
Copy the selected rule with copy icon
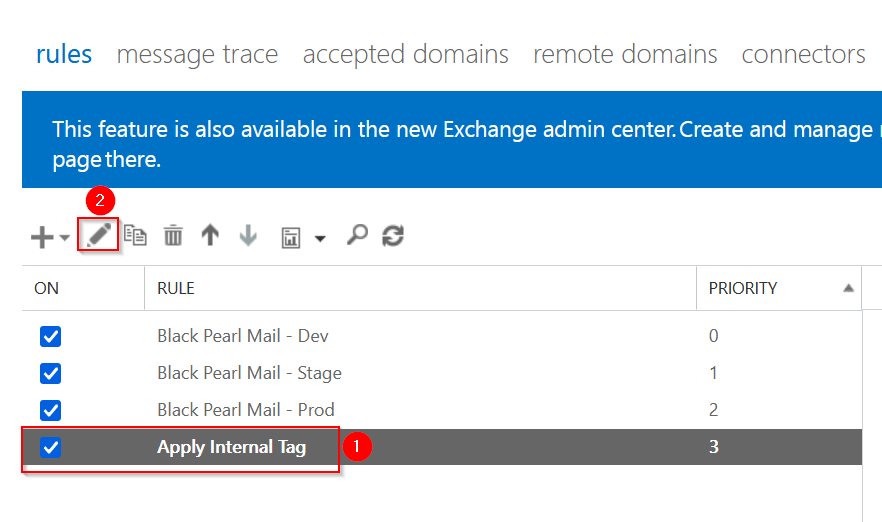[x=135, y=236]
